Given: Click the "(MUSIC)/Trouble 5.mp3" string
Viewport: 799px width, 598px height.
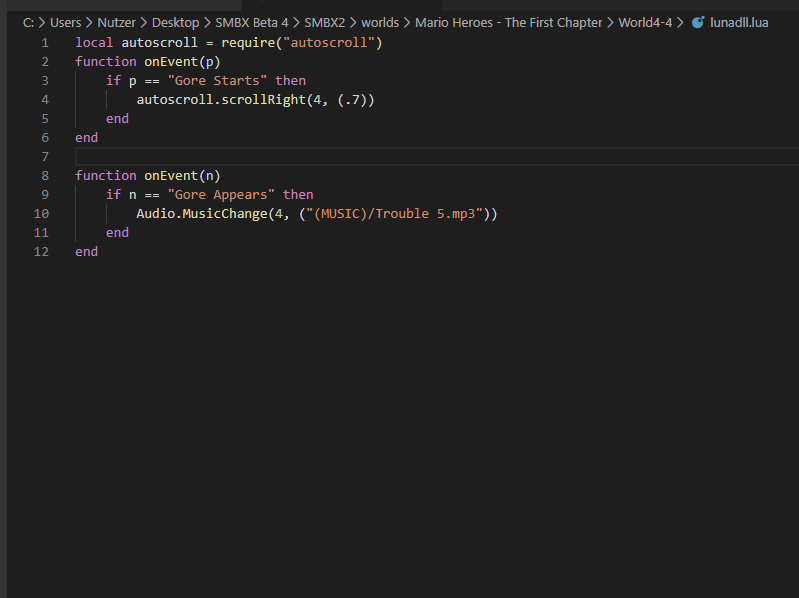Looking at the screenshot, I should coord(394,213).
